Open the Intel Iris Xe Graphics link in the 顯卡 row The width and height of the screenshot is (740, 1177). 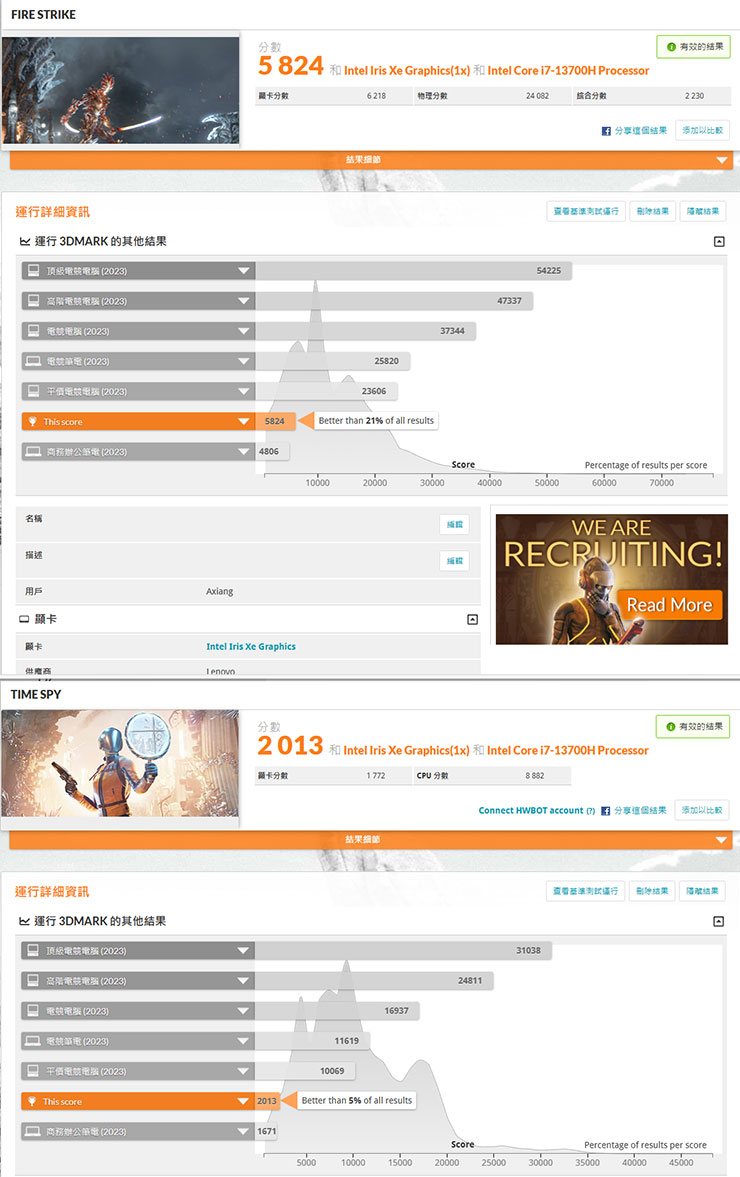click(x=251, y=646)
